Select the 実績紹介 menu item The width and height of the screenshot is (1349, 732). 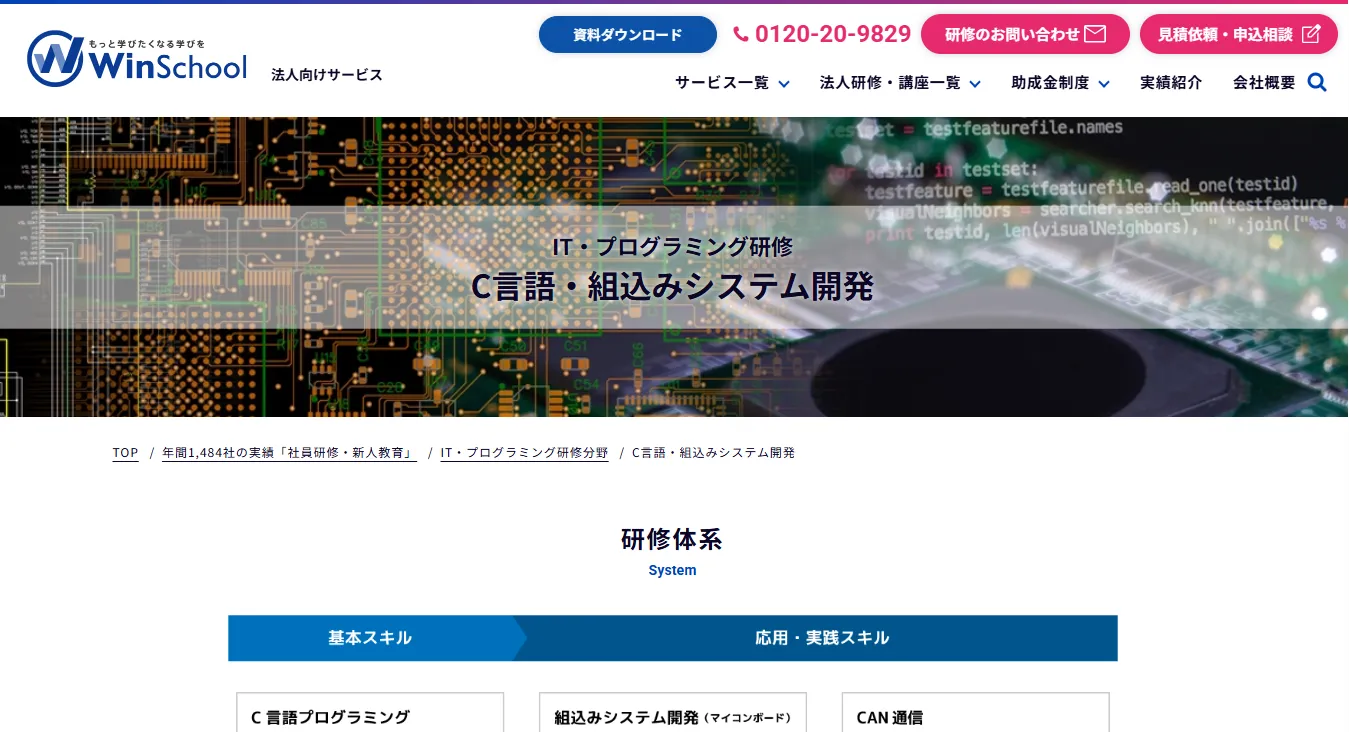[1171, 83]
